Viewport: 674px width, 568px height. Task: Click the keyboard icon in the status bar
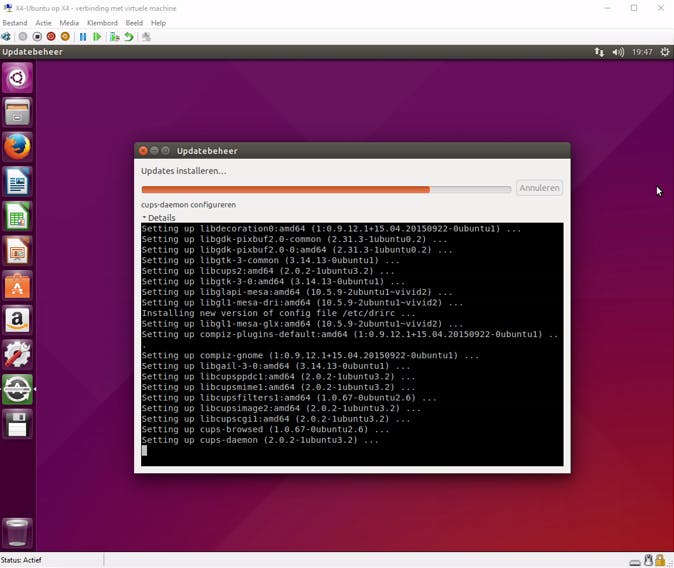pos(635,562)
